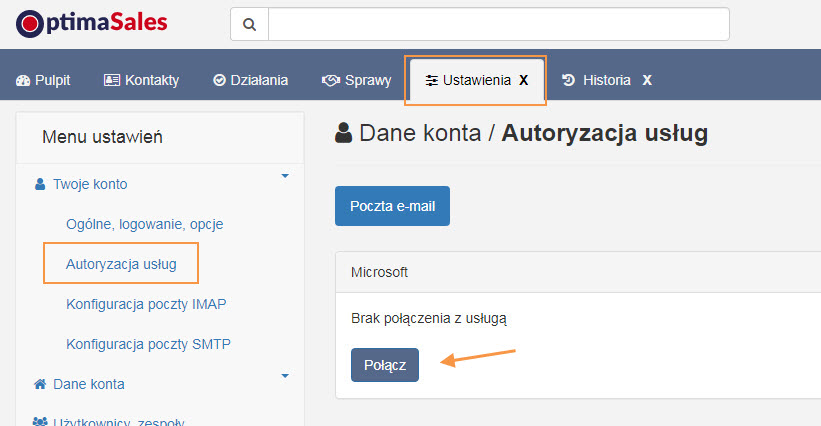Click the Sprawy handshake icon
This screenshot has height=426, width=821.
(331, 80)
